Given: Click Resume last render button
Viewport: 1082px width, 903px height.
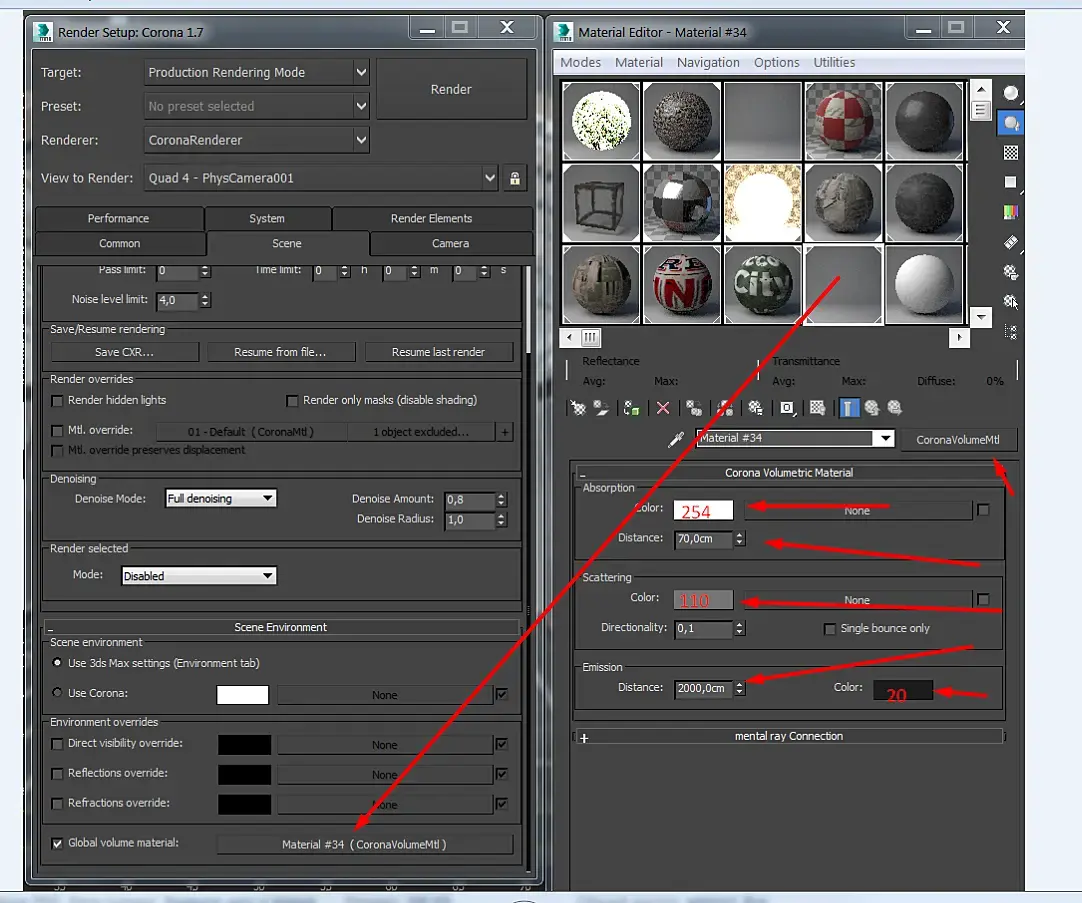Looking at the screenshot, I should pyautogui.click(x=438, y=353).
